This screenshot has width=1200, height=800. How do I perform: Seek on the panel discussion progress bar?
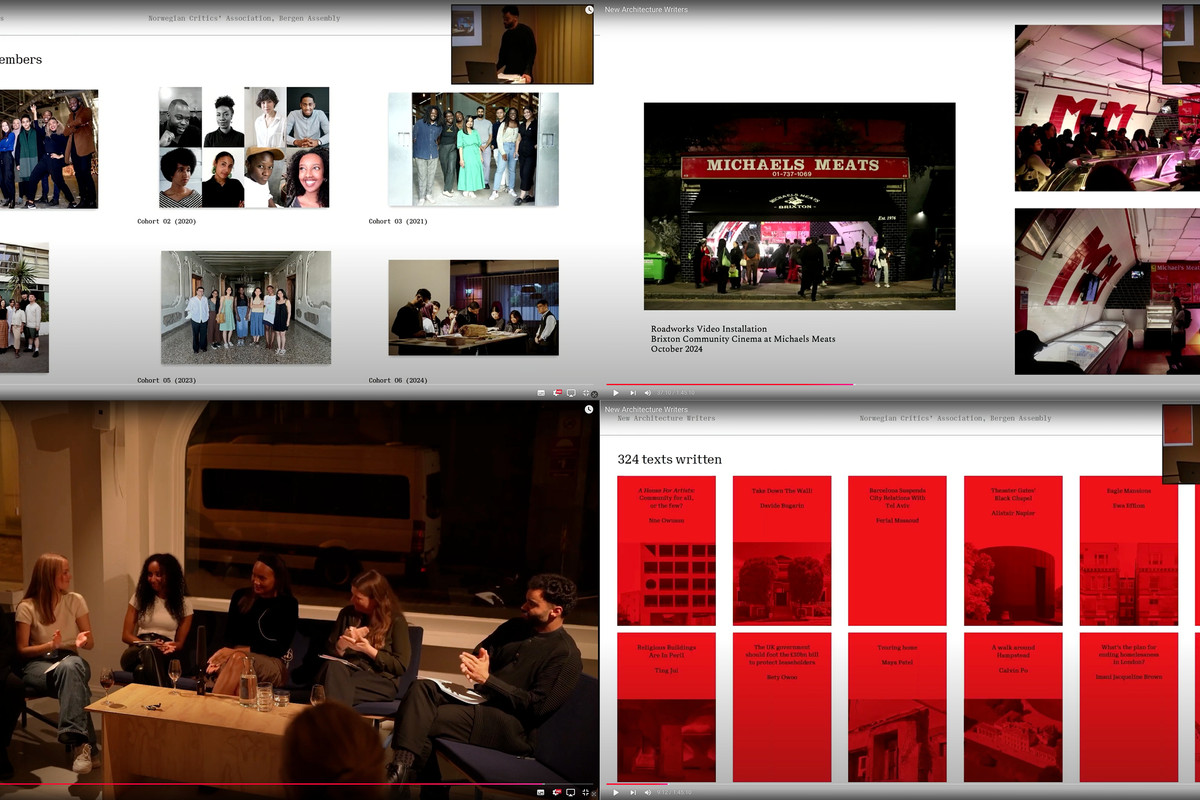click(x=297, y=784)
